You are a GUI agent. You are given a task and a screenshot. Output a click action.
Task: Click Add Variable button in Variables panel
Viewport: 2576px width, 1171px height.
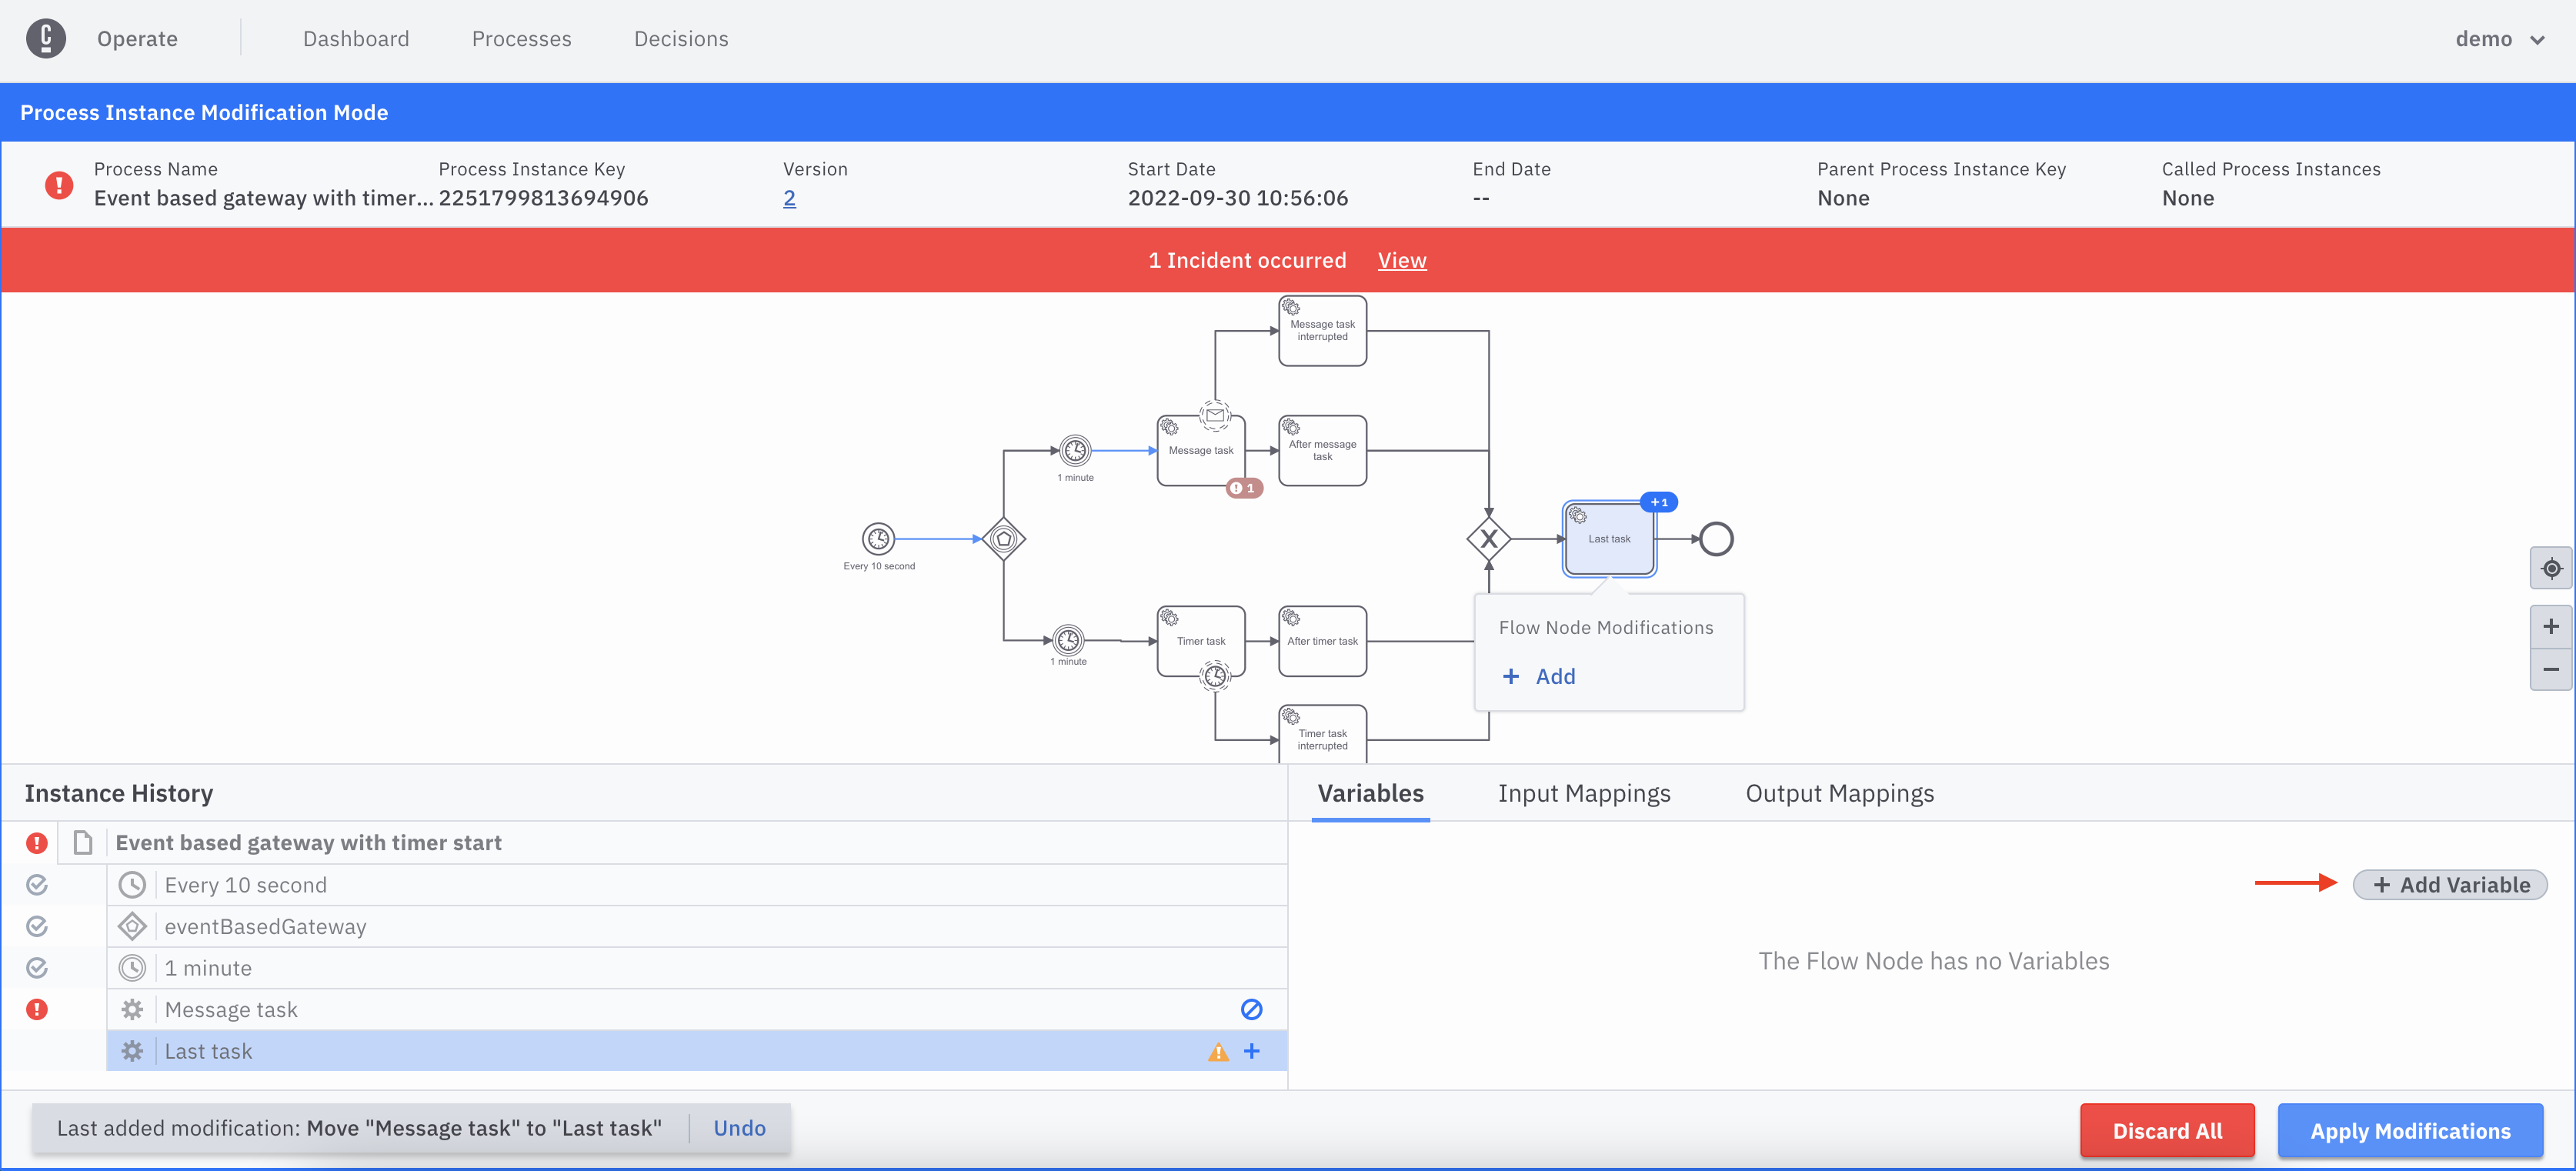click(x=2451, y=883)
